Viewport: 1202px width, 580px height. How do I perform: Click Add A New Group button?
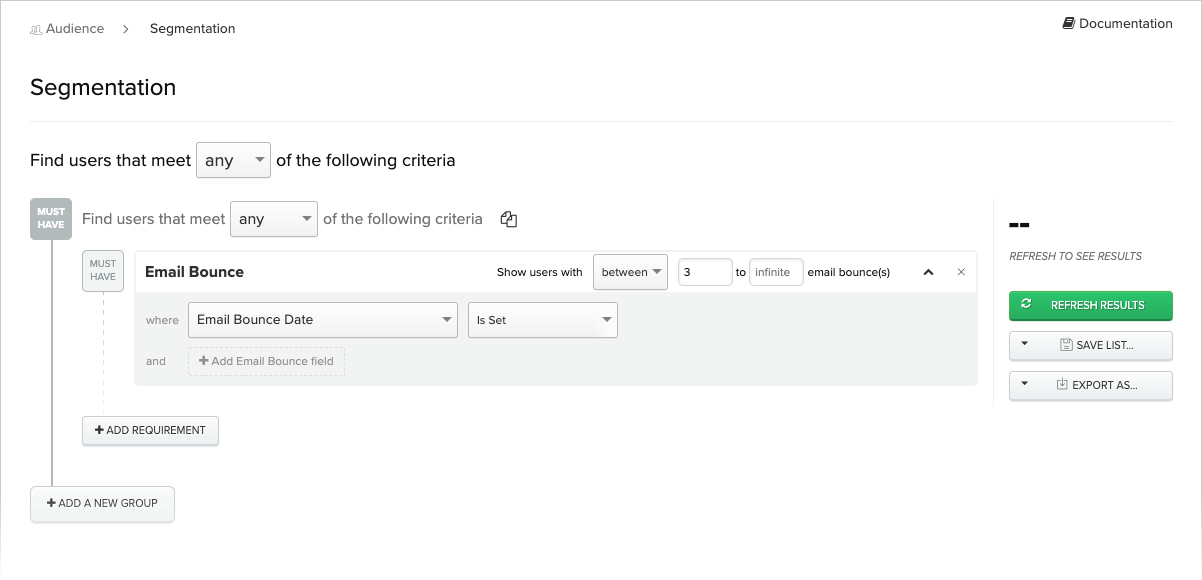(102, 503)
